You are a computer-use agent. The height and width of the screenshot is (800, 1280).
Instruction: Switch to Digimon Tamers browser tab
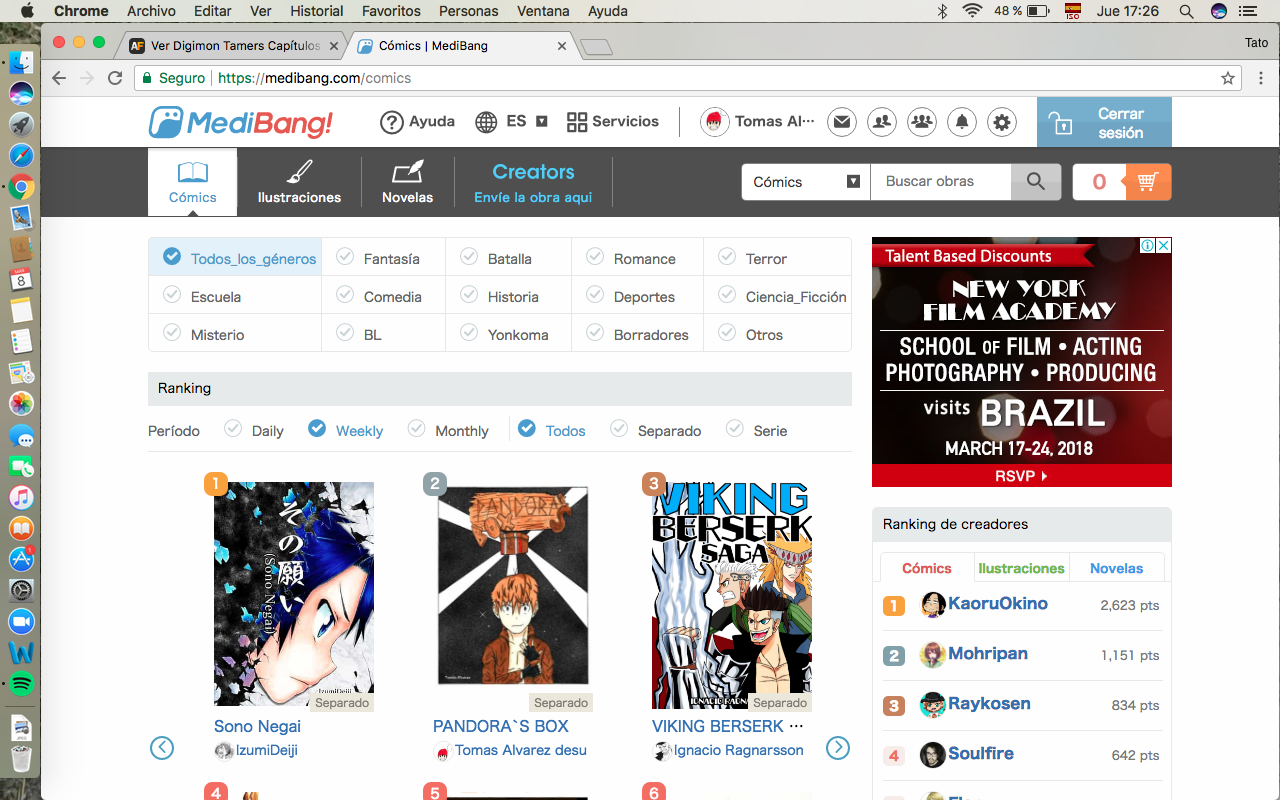(x=235, y=45)
